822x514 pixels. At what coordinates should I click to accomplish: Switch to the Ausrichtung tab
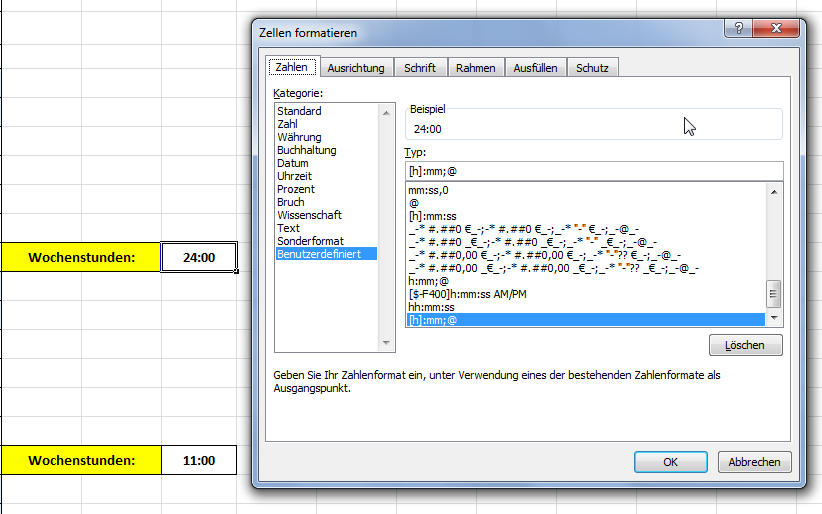[356, 68]
